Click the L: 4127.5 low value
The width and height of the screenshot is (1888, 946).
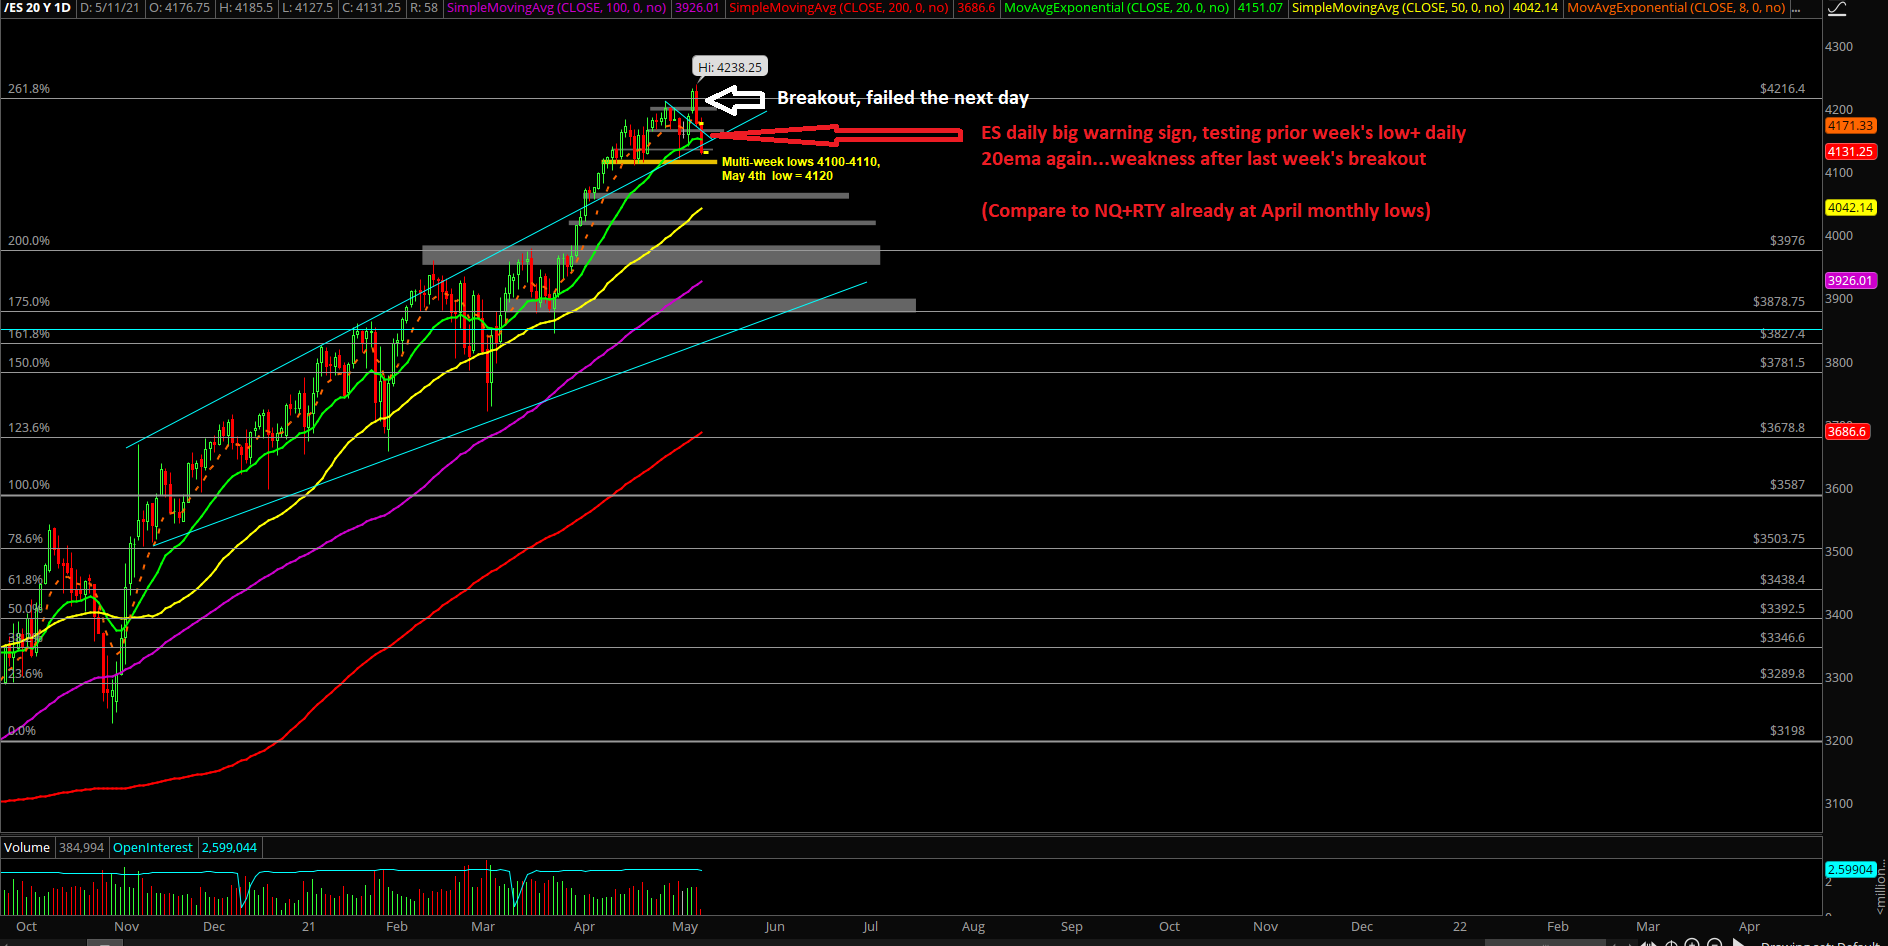coord(307,8)
